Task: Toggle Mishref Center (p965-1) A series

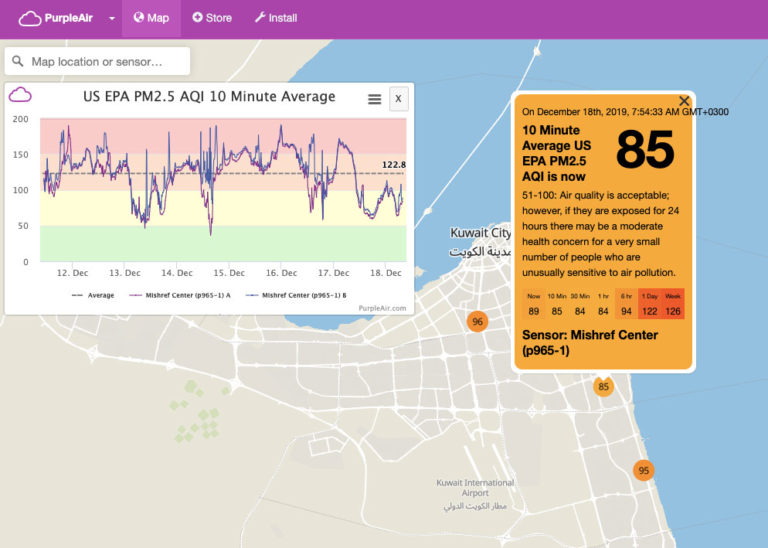Action: 180,295
